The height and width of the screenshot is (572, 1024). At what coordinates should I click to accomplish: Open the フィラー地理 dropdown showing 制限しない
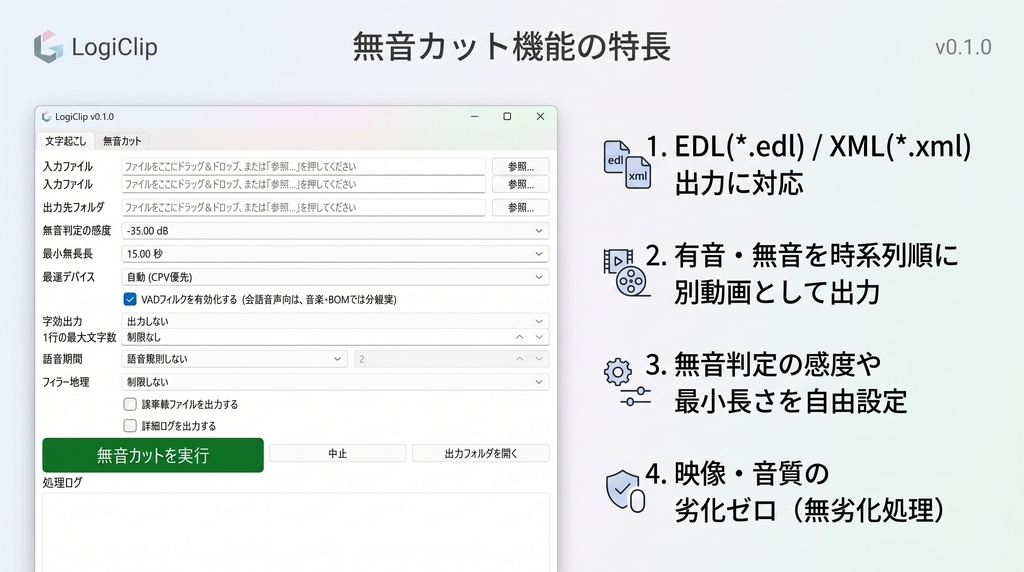tap(335, 382)
